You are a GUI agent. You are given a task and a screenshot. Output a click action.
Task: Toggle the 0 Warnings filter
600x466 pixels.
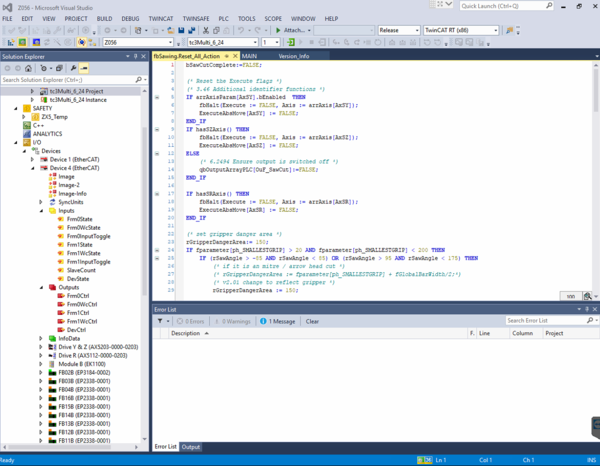[230, 321]
